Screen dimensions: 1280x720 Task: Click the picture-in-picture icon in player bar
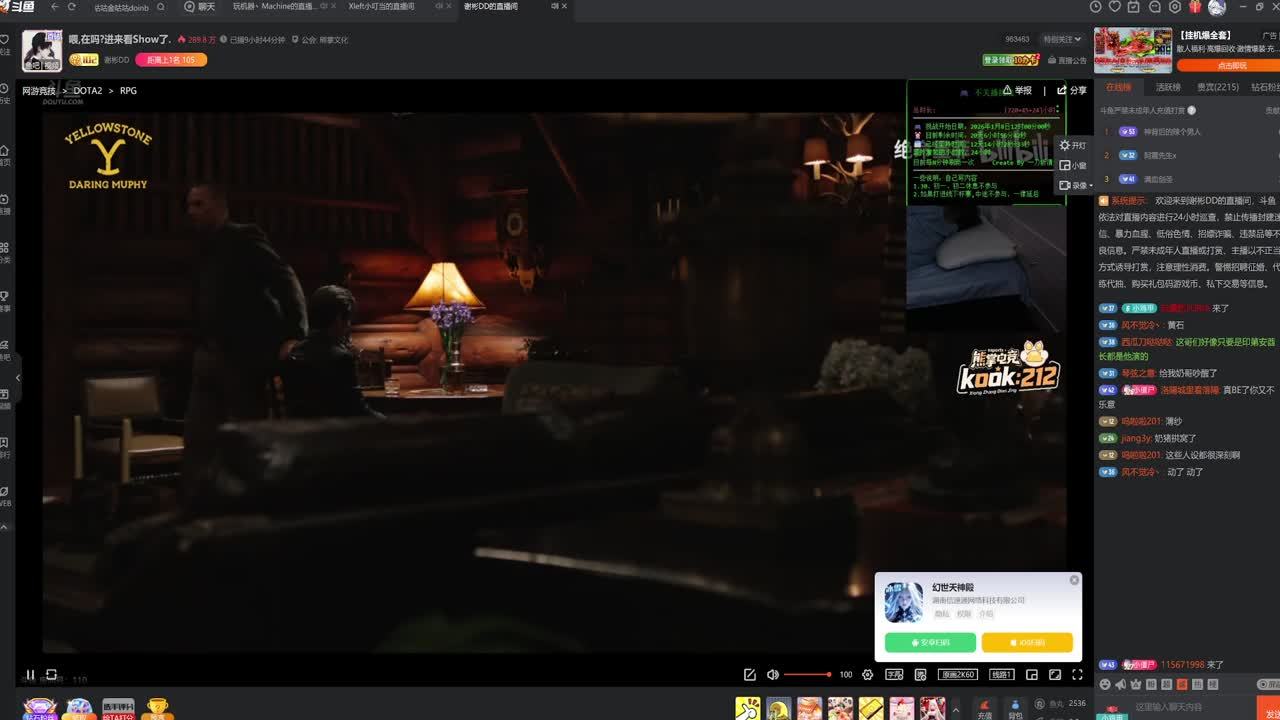1031,675
